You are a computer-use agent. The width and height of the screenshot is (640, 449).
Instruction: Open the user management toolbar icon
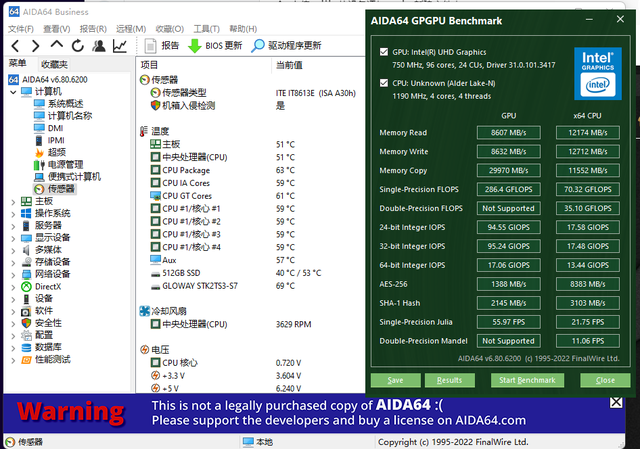tap(98, 46)
